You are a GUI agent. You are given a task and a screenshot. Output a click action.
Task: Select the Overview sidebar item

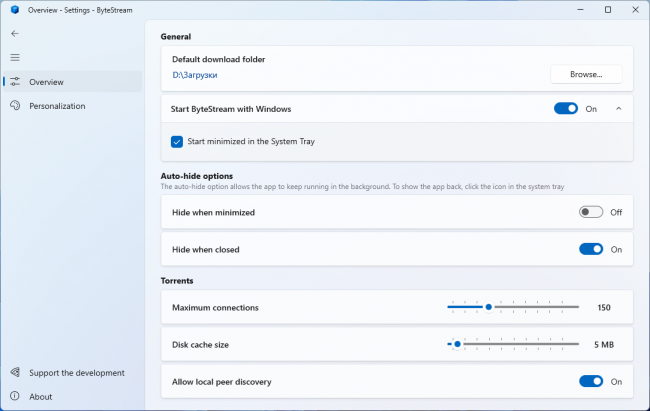click(73, 82)
